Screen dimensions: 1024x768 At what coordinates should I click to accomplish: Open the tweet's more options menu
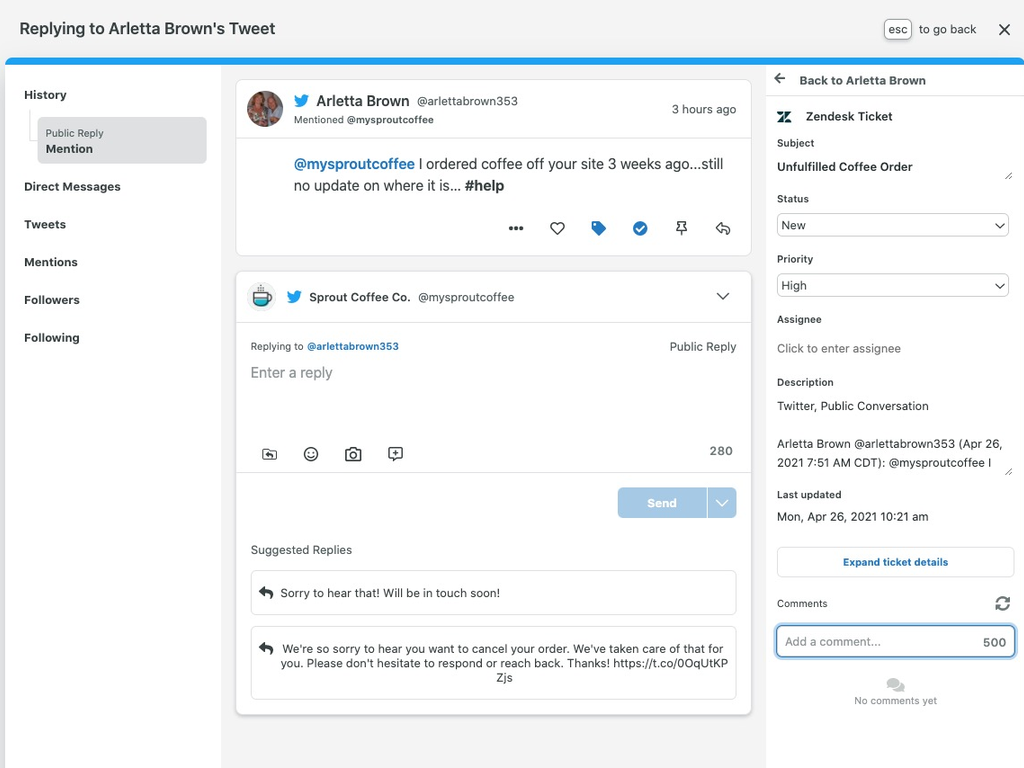tap(516, 228)
